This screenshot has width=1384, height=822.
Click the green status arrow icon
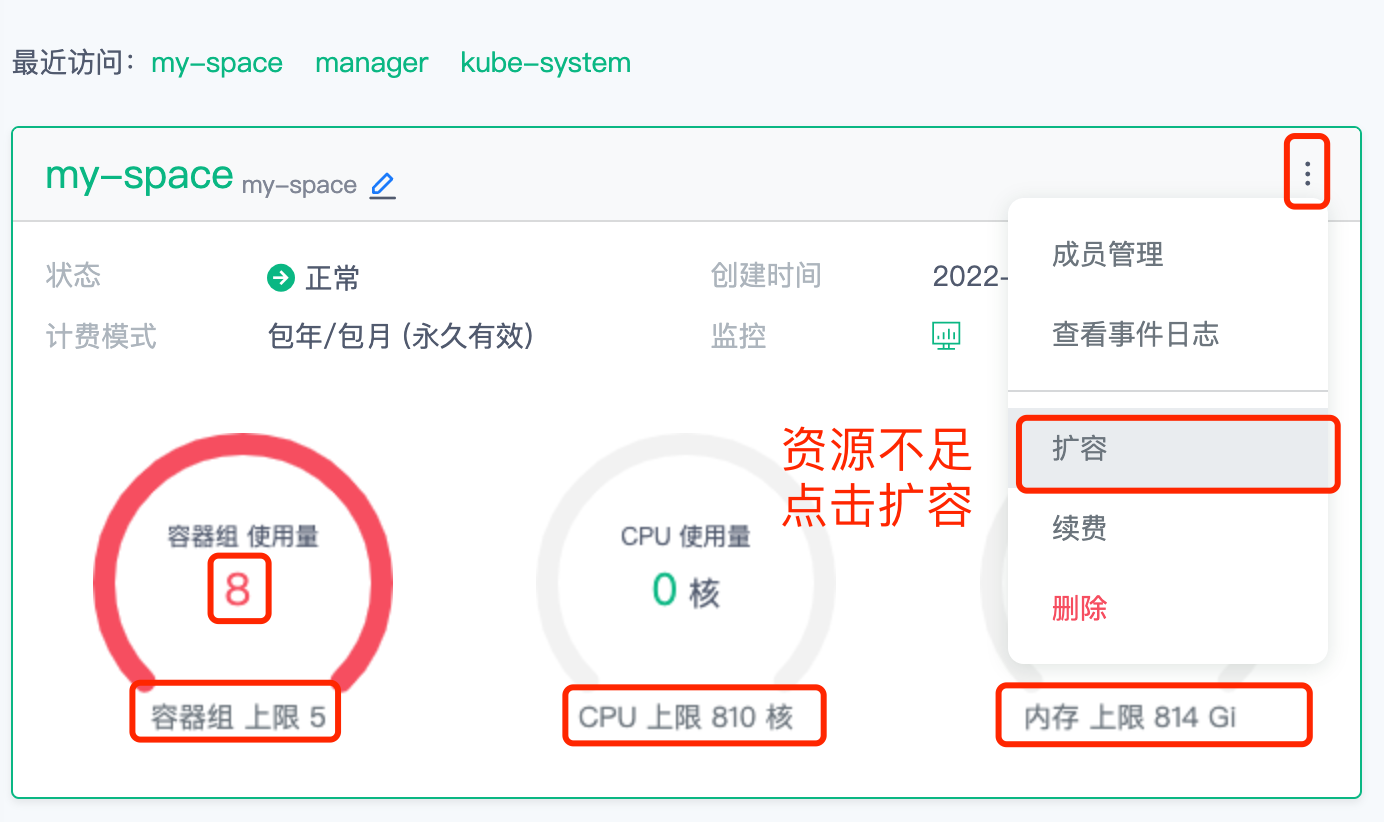(281, 277)
